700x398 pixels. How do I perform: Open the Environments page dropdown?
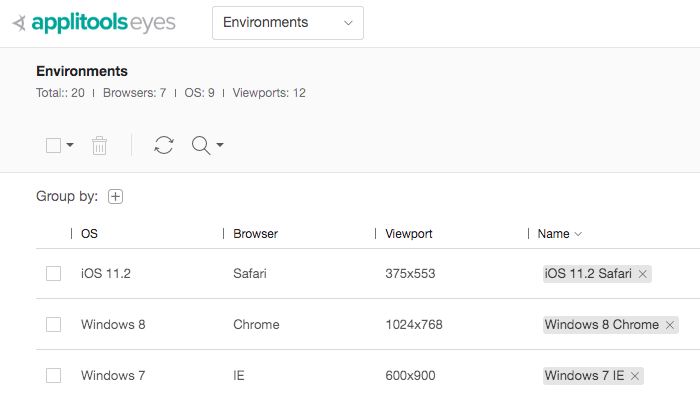(x=288, y=23)
